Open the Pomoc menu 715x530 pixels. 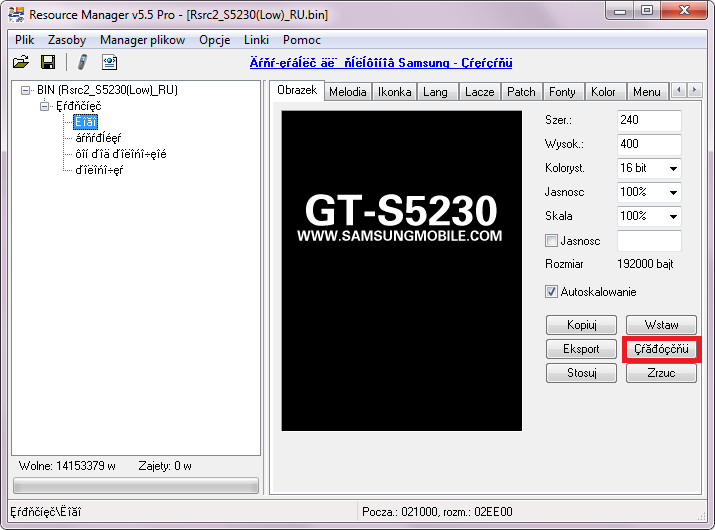coord(301,40)
